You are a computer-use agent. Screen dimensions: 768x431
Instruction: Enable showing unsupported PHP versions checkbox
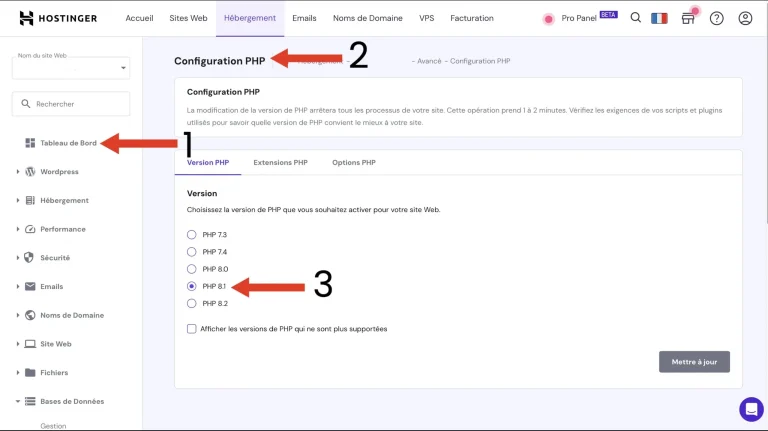coord(192,328)
